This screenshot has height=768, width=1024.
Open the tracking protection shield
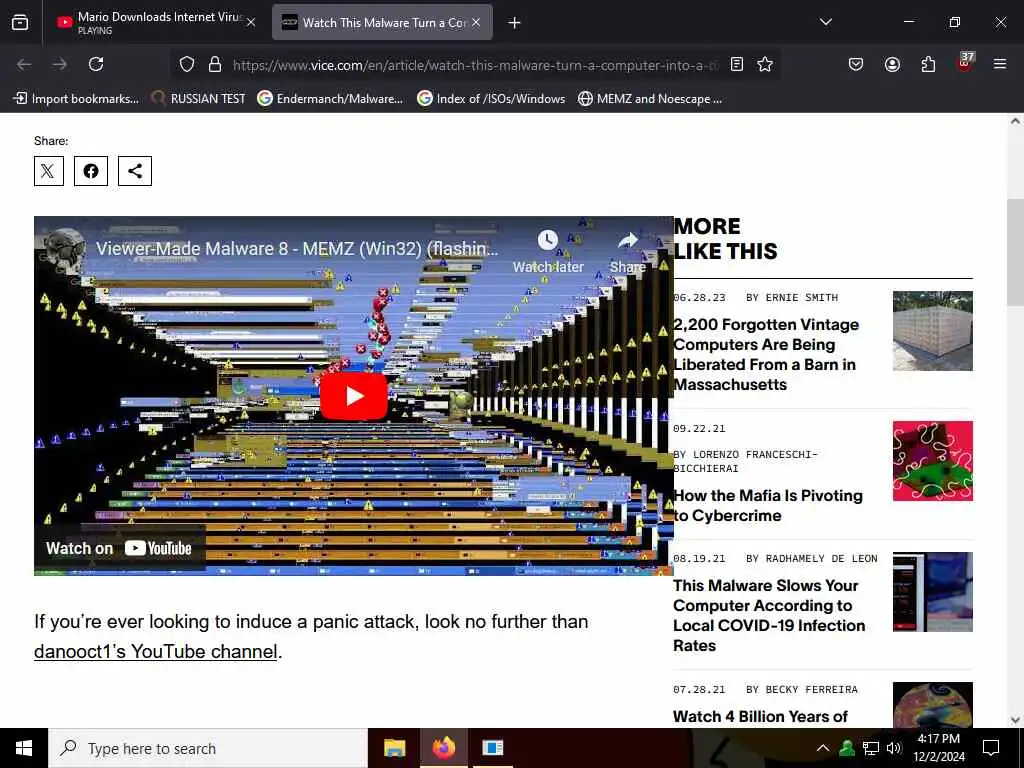coord(187,64)
